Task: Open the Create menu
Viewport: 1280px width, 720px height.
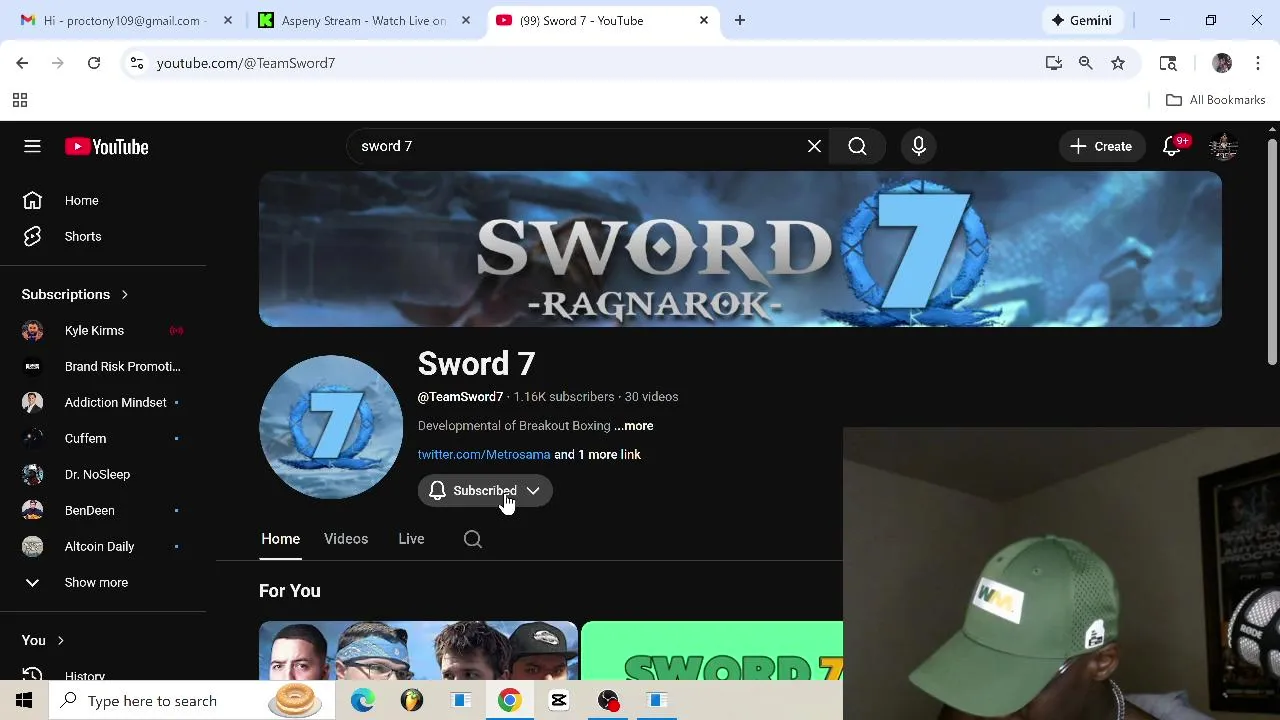Action: click(1101, 146)
